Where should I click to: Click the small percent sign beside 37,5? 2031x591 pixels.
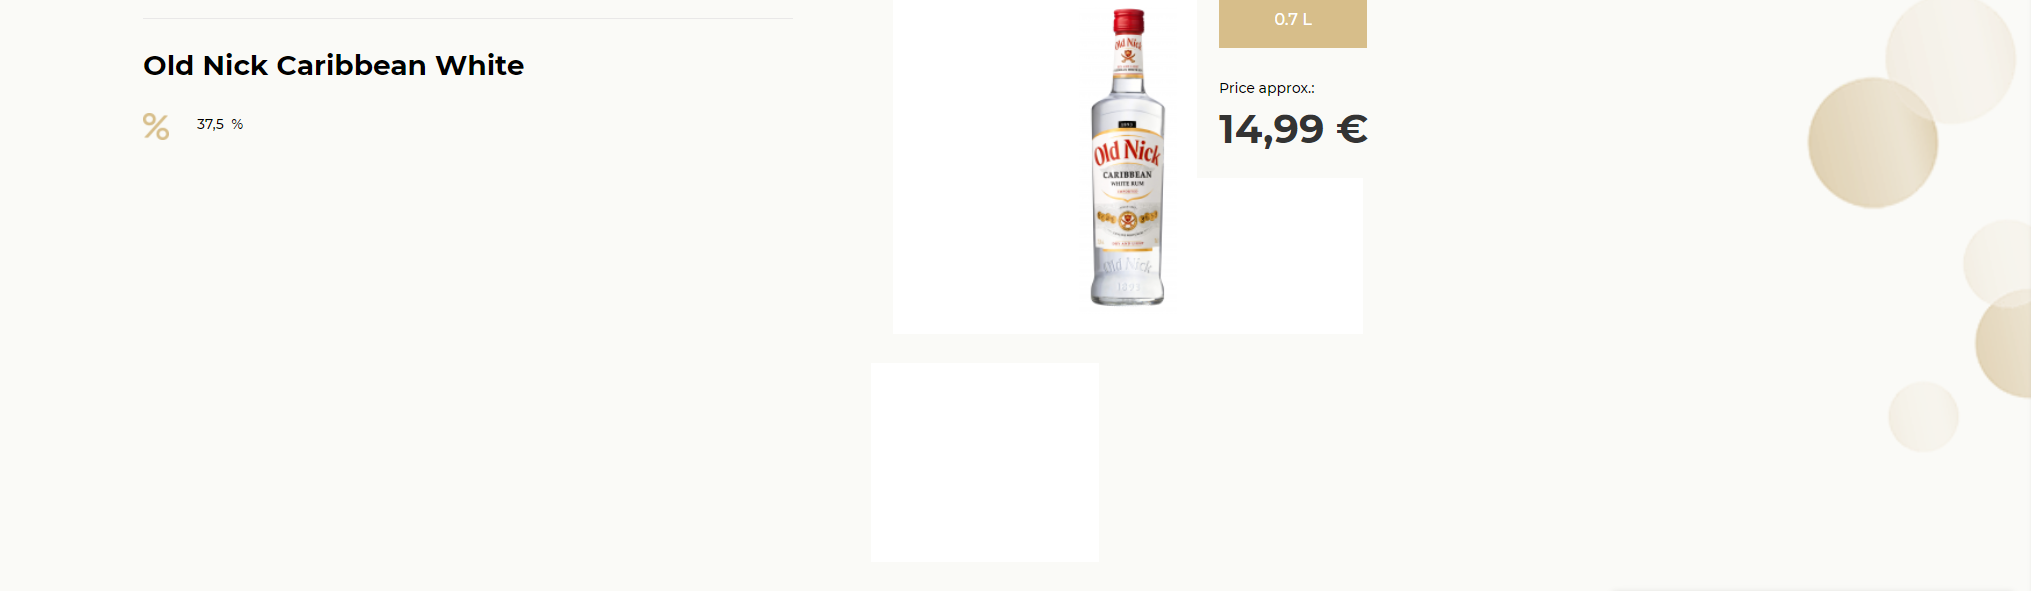click(x=237, y=124)
